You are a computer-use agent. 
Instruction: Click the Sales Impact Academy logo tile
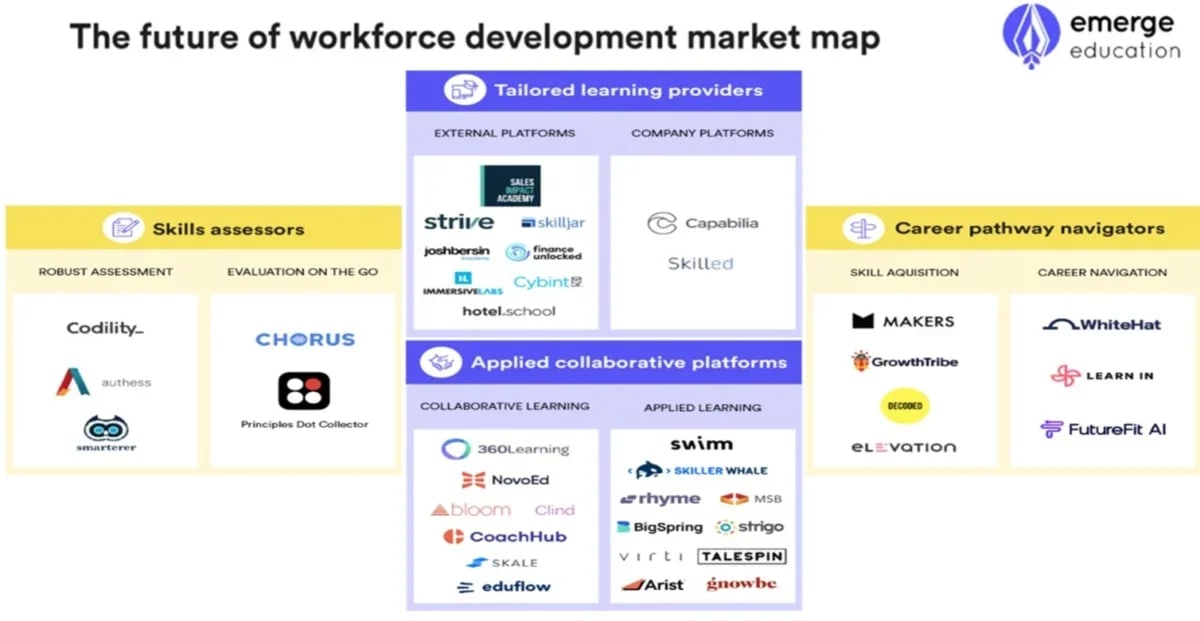click(510, 185)
